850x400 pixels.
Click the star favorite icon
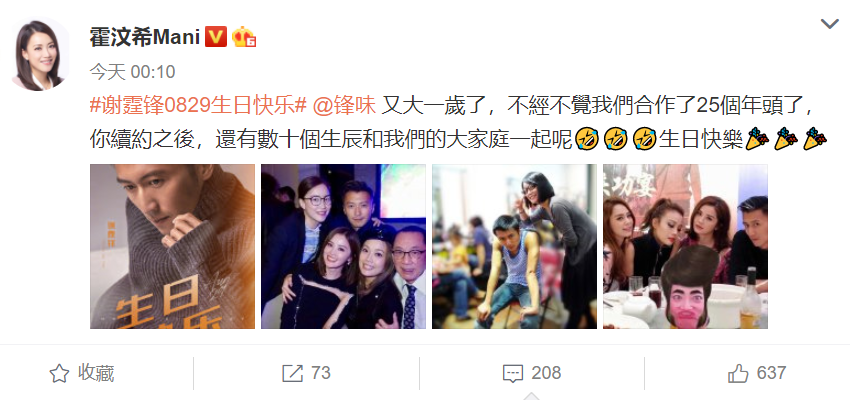click(x=59, y=373)
